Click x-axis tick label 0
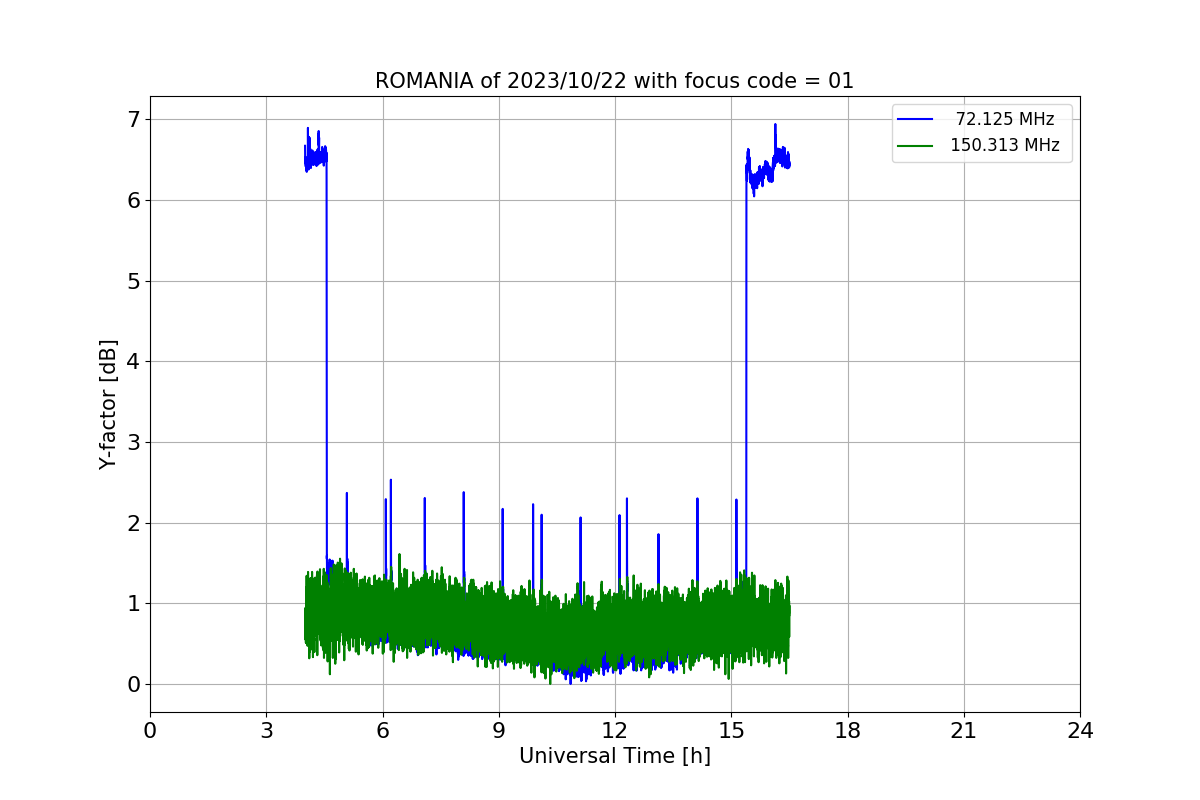 tap(150, 731)
